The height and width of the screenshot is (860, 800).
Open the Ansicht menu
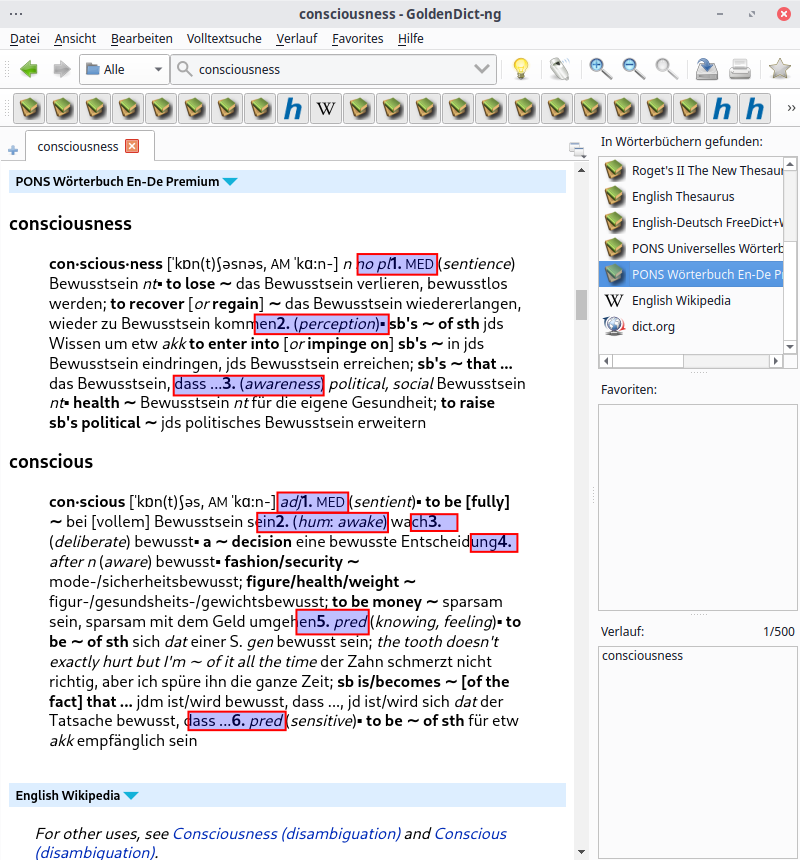tap(75, 38)
